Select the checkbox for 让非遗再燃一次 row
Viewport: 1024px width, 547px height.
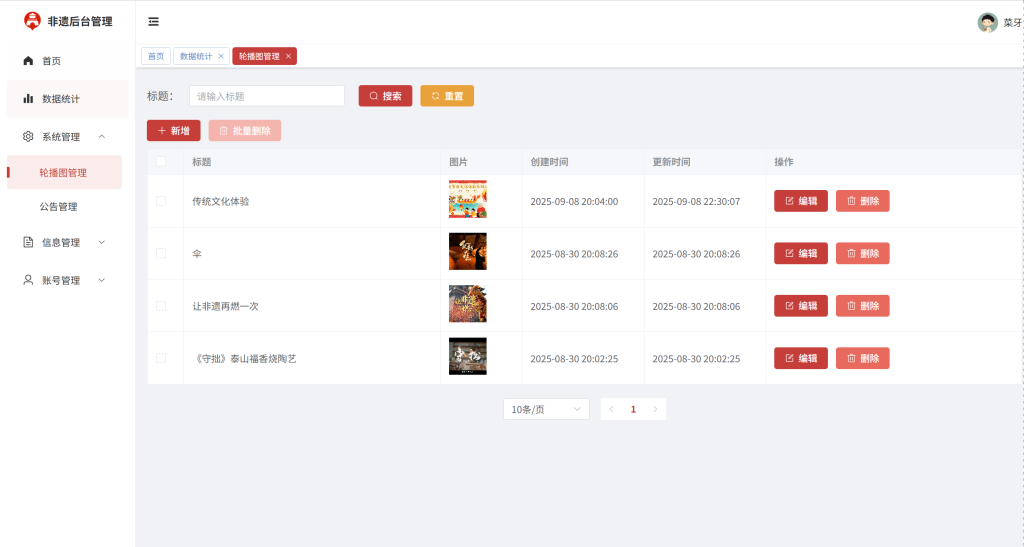tap(161, 305)
